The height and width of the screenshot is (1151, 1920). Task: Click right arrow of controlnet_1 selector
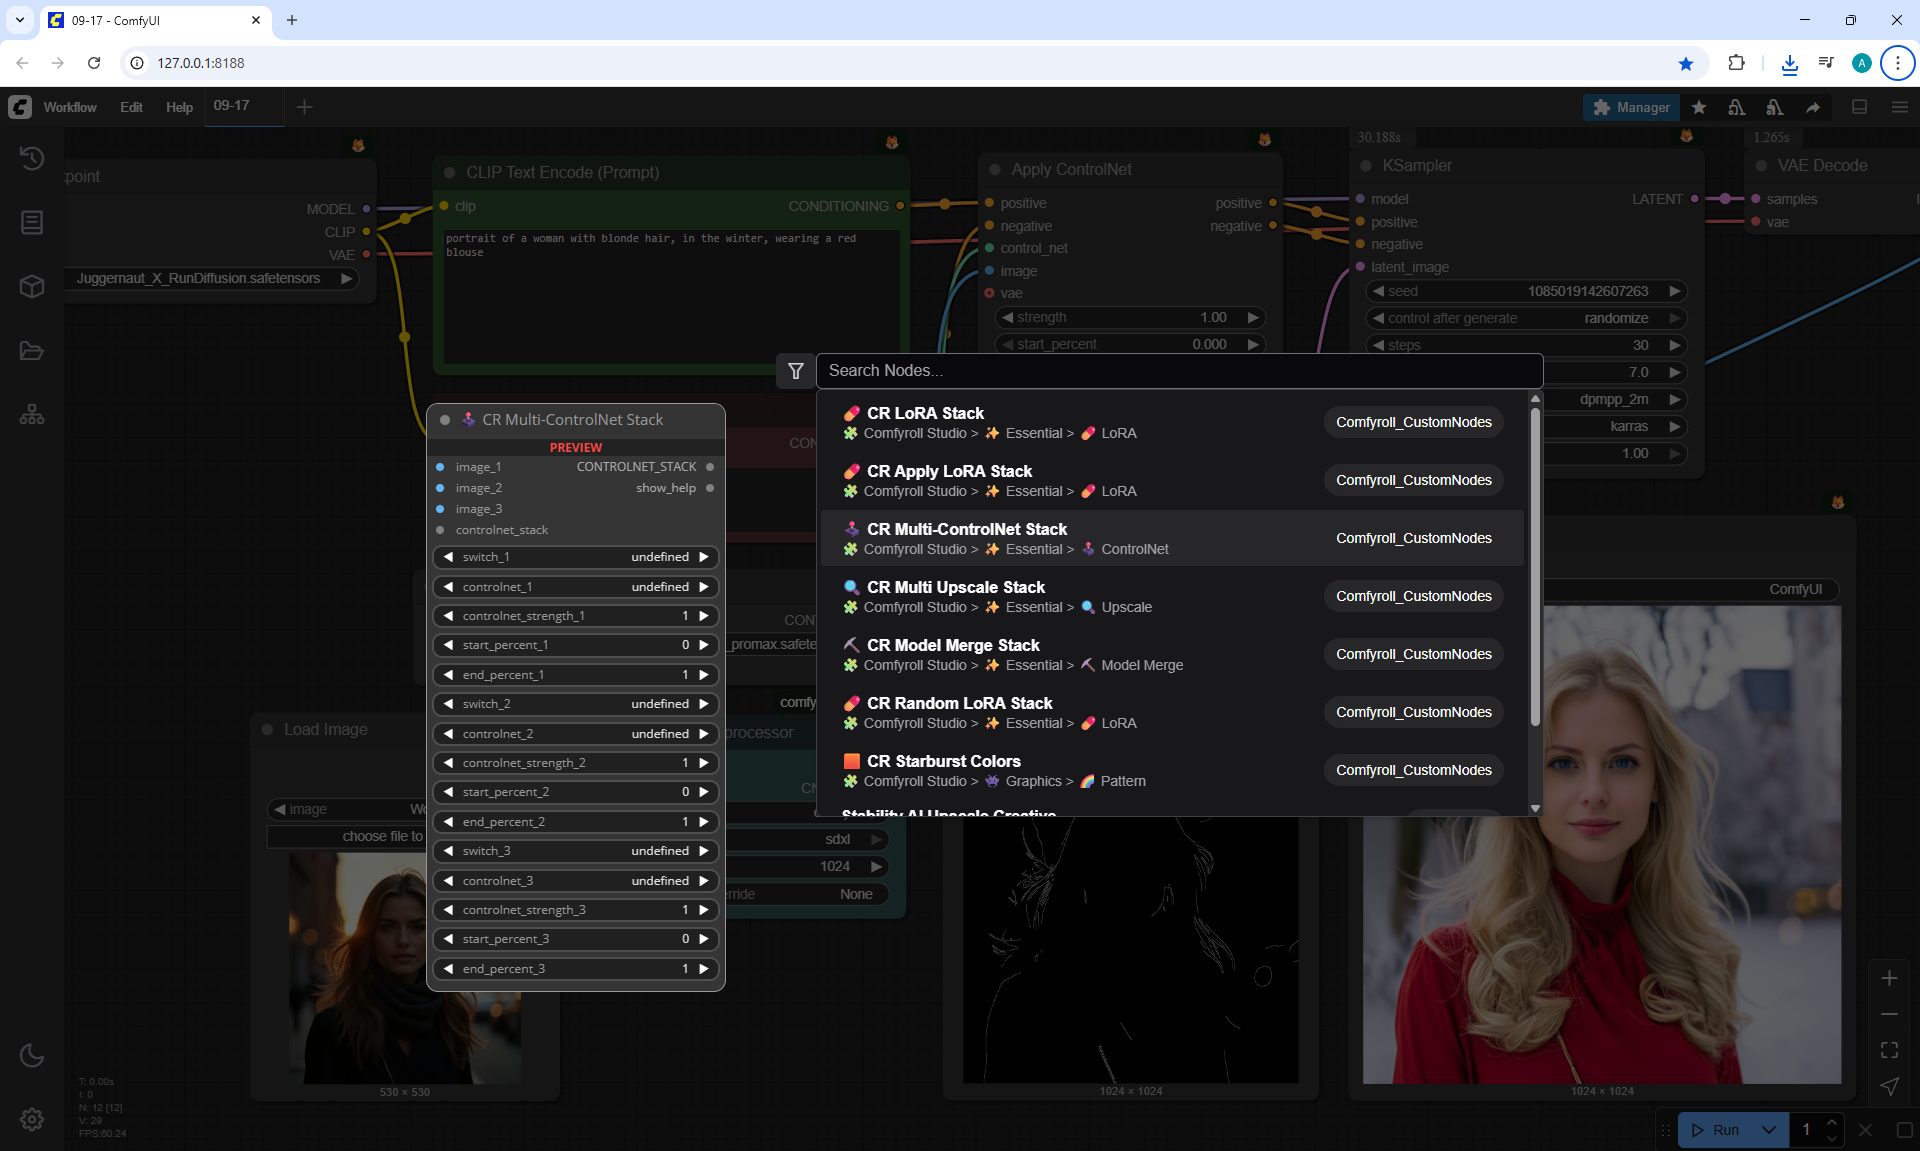[x=704, y=587]
